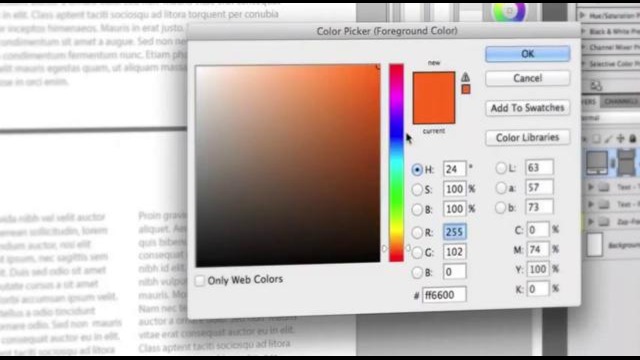Select the S saturation radio button

tap(417, 189)
